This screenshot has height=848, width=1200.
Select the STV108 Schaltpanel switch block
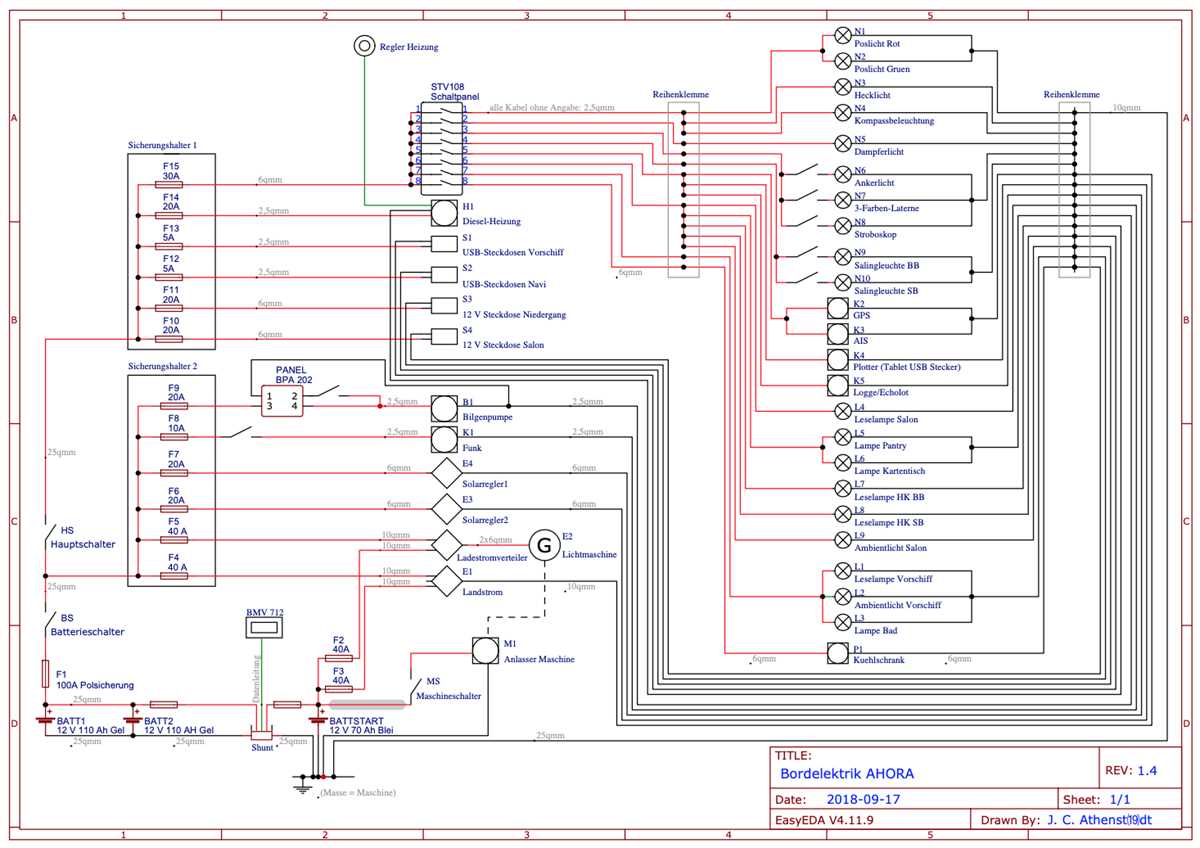click(x=441, y=149)
